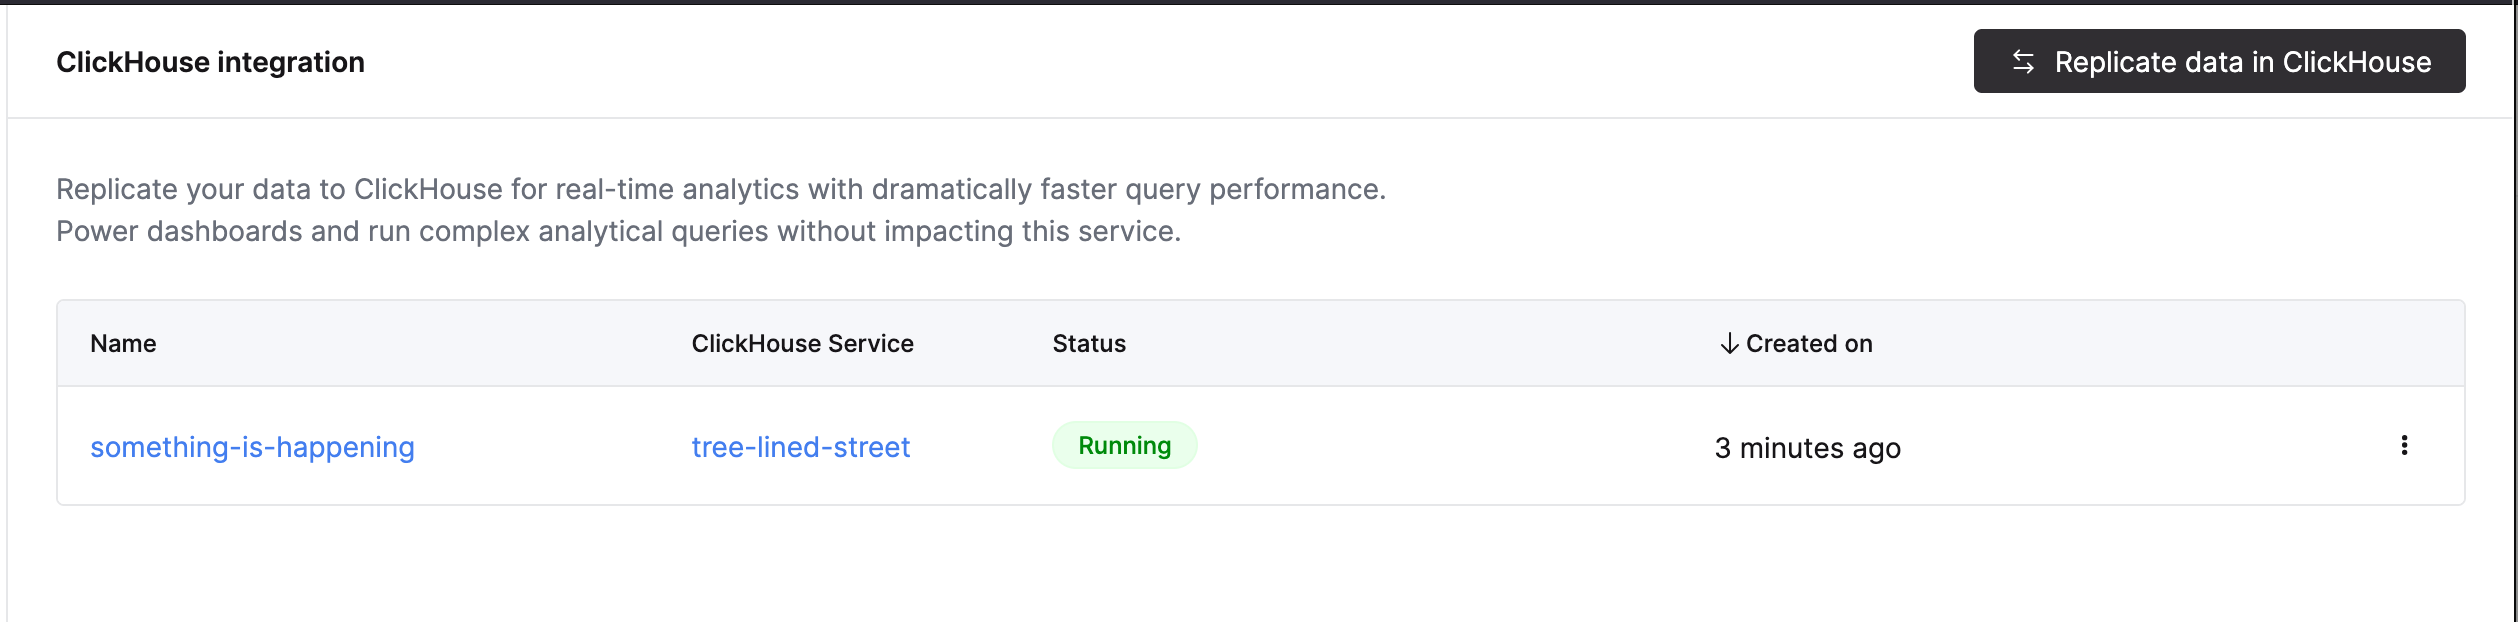Click the Status column header
The image size is (2518, 622).
coord(1088,343)
